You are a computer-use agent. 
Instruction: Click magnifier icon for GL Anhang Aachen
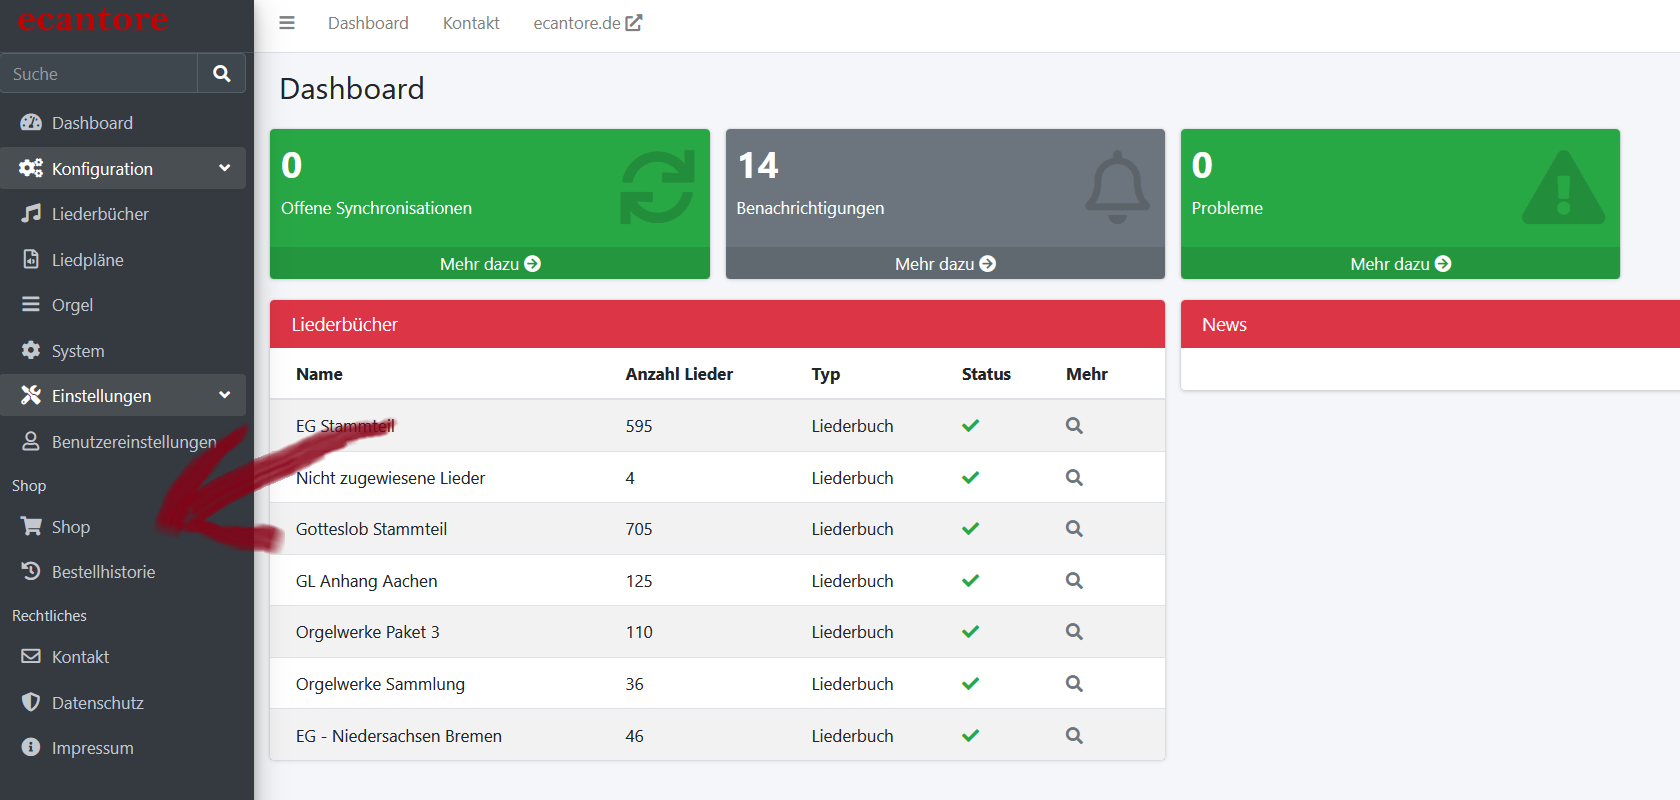click(1074, 580)
